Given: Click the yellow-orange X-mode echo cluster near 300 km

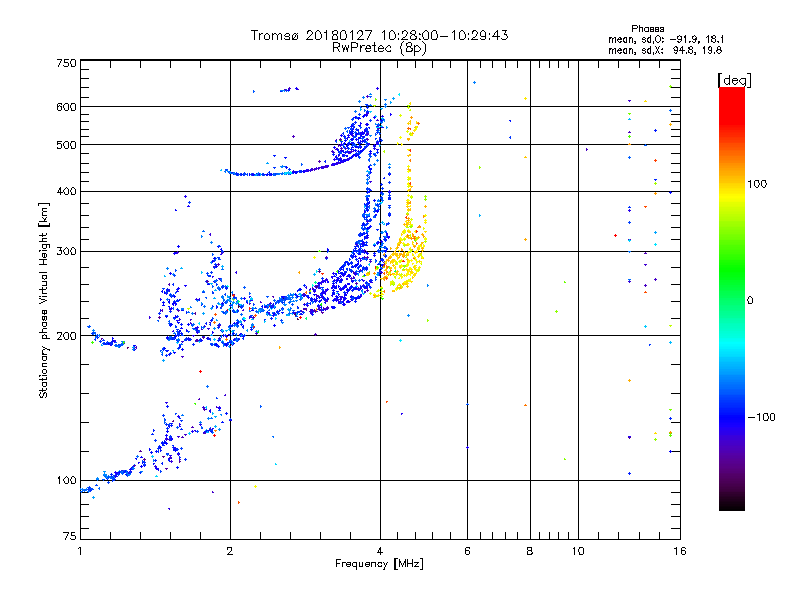Looking at the screenshot, I should click(403, 258).
